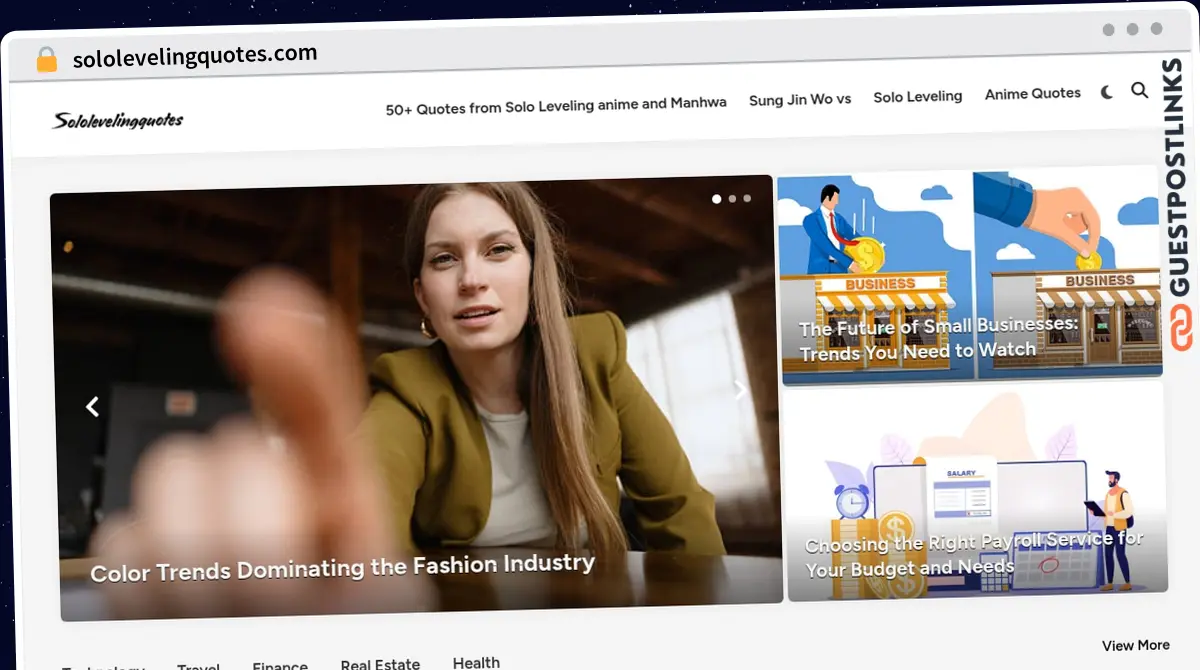Open the search magnifier icon
The width and height of the screenshot is (1200, 670).
click(1139, 90)
